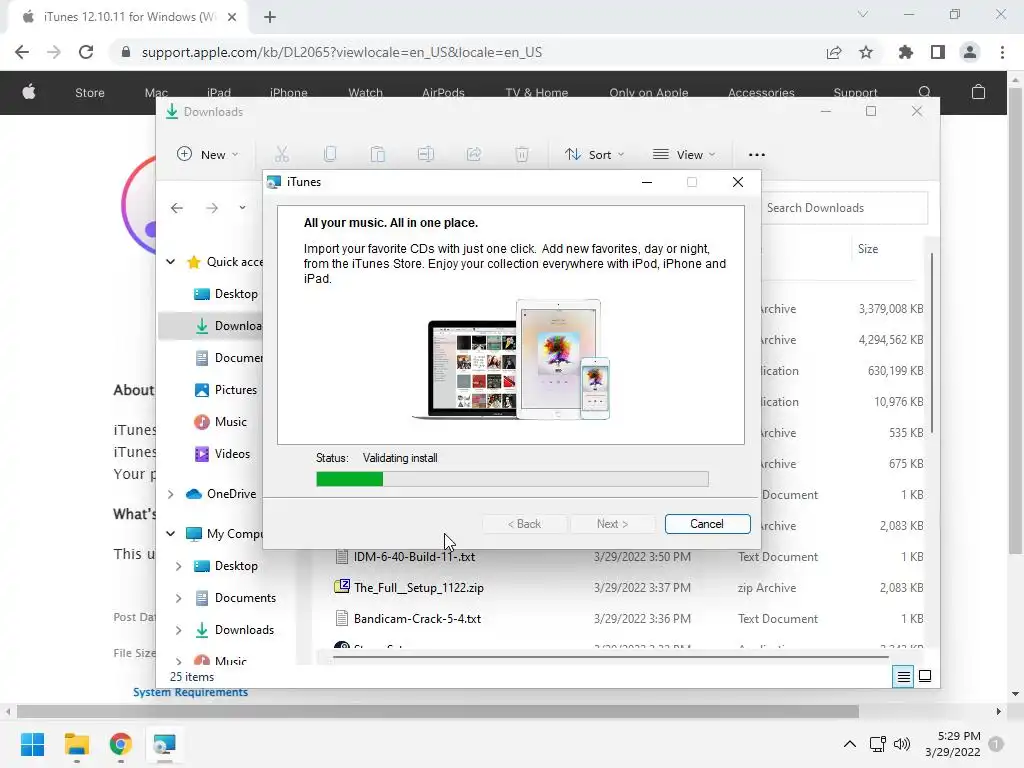Open the Apple site search icon
1024x768 pixels.
924,92
